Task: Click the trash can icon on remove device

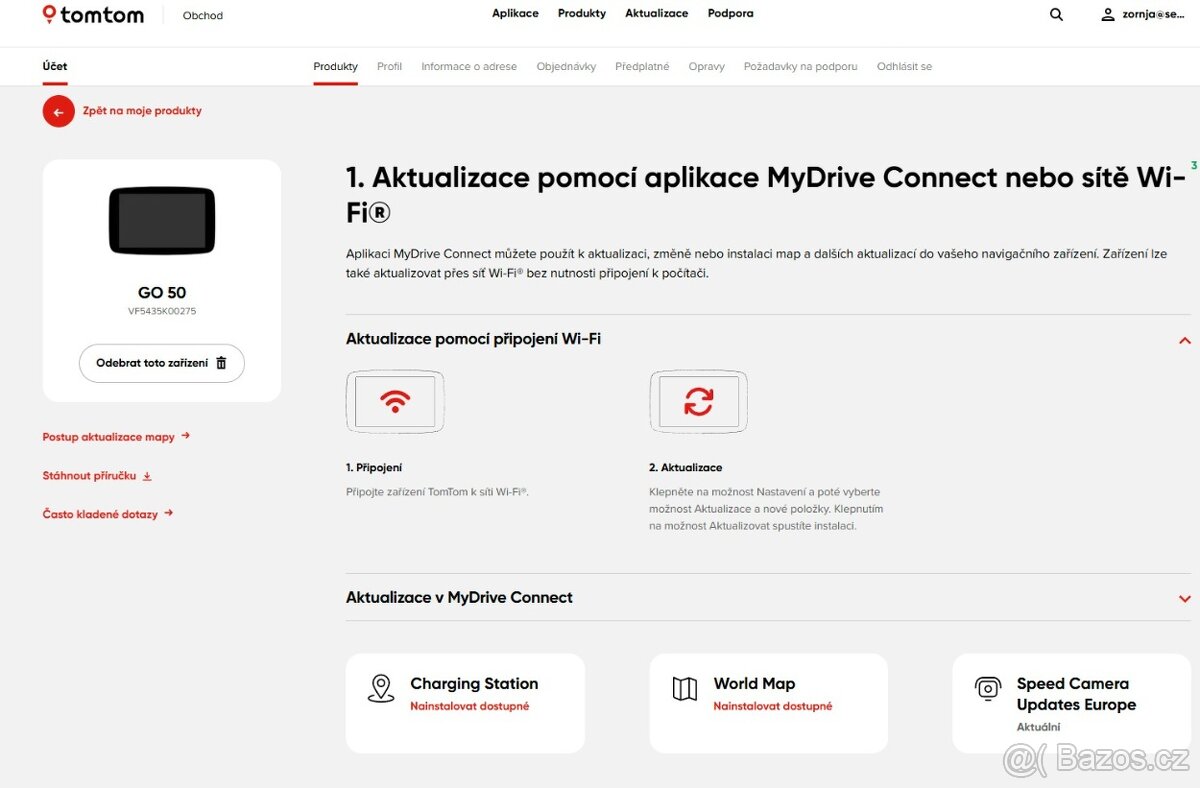Action: tap(222, 363)
